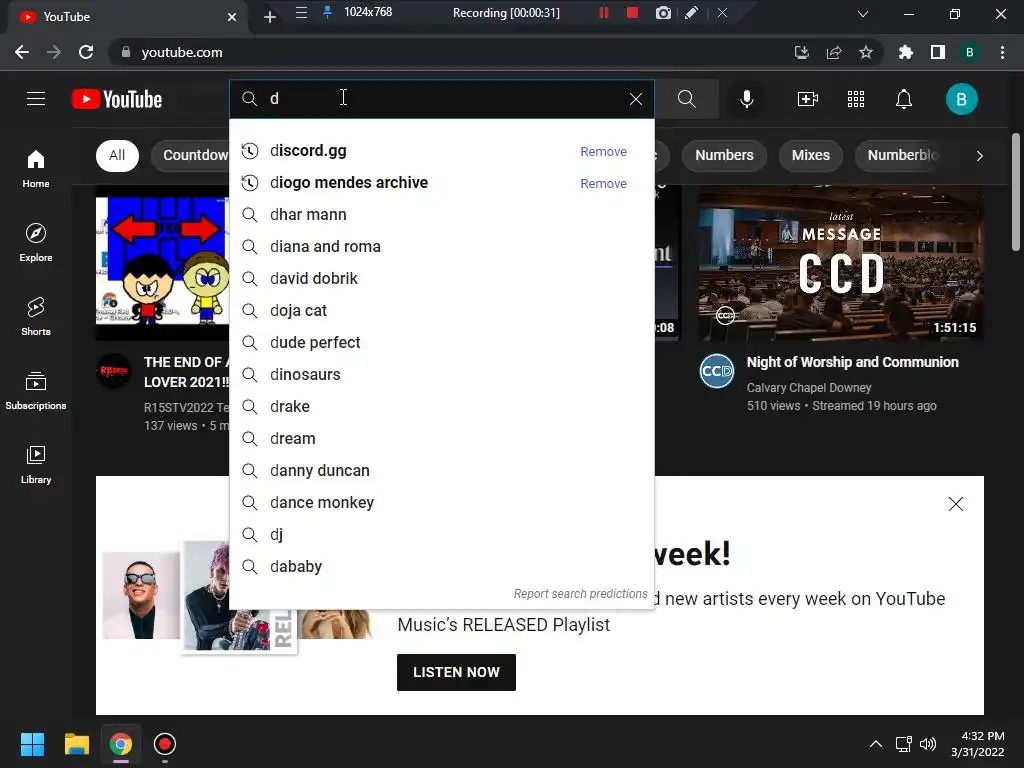
Task: Stop the recording with red square
Action: 632,12
